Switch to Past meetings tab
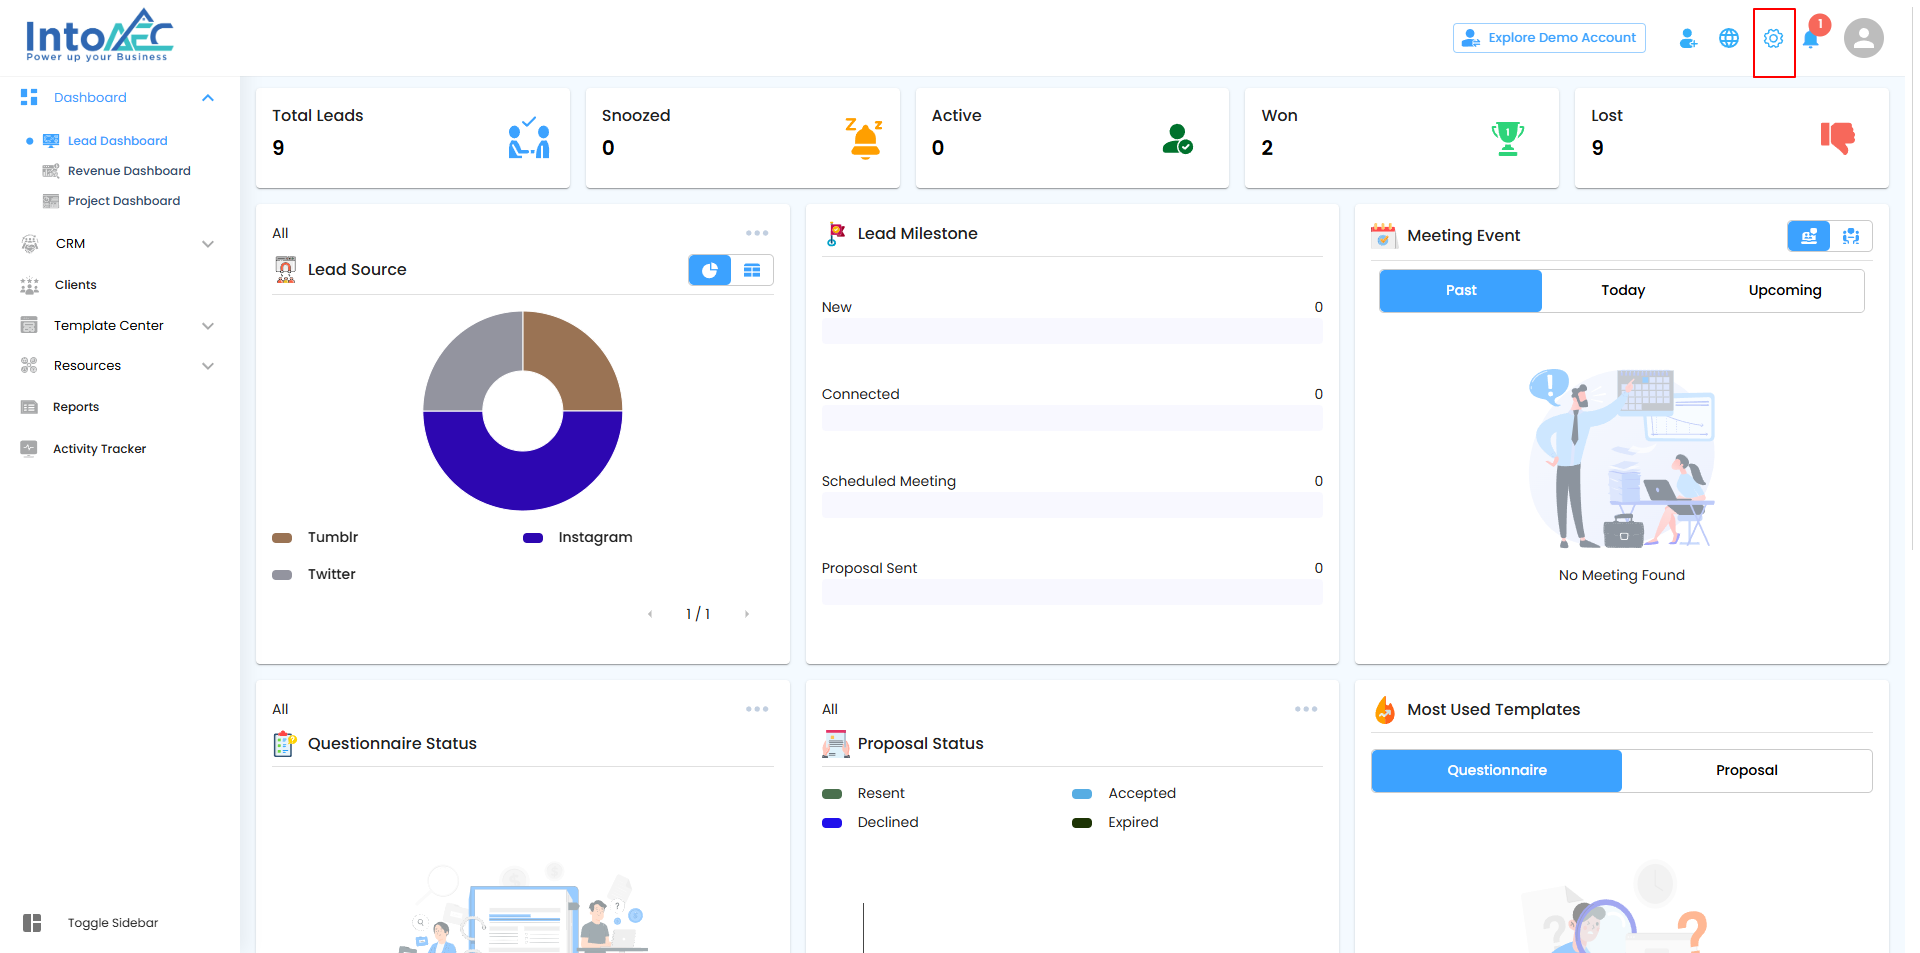Viewport: 1920px width, 953px height. pos(1461,291)
